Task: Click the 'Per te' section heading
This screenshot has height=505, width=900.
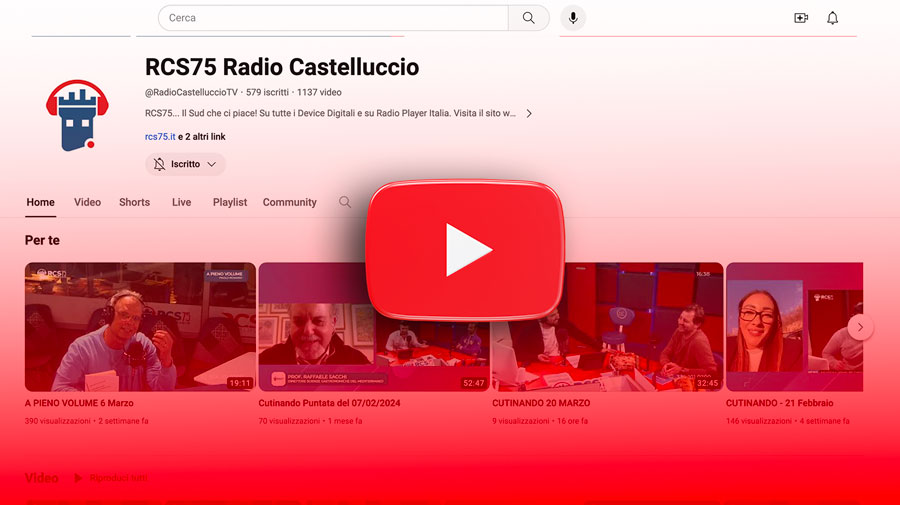Action: click(42, 240)
